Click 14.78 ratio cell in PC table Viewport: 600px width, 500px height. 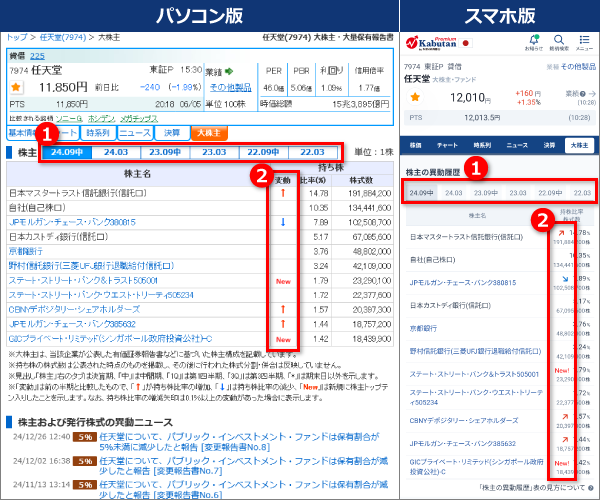[319, 193]
